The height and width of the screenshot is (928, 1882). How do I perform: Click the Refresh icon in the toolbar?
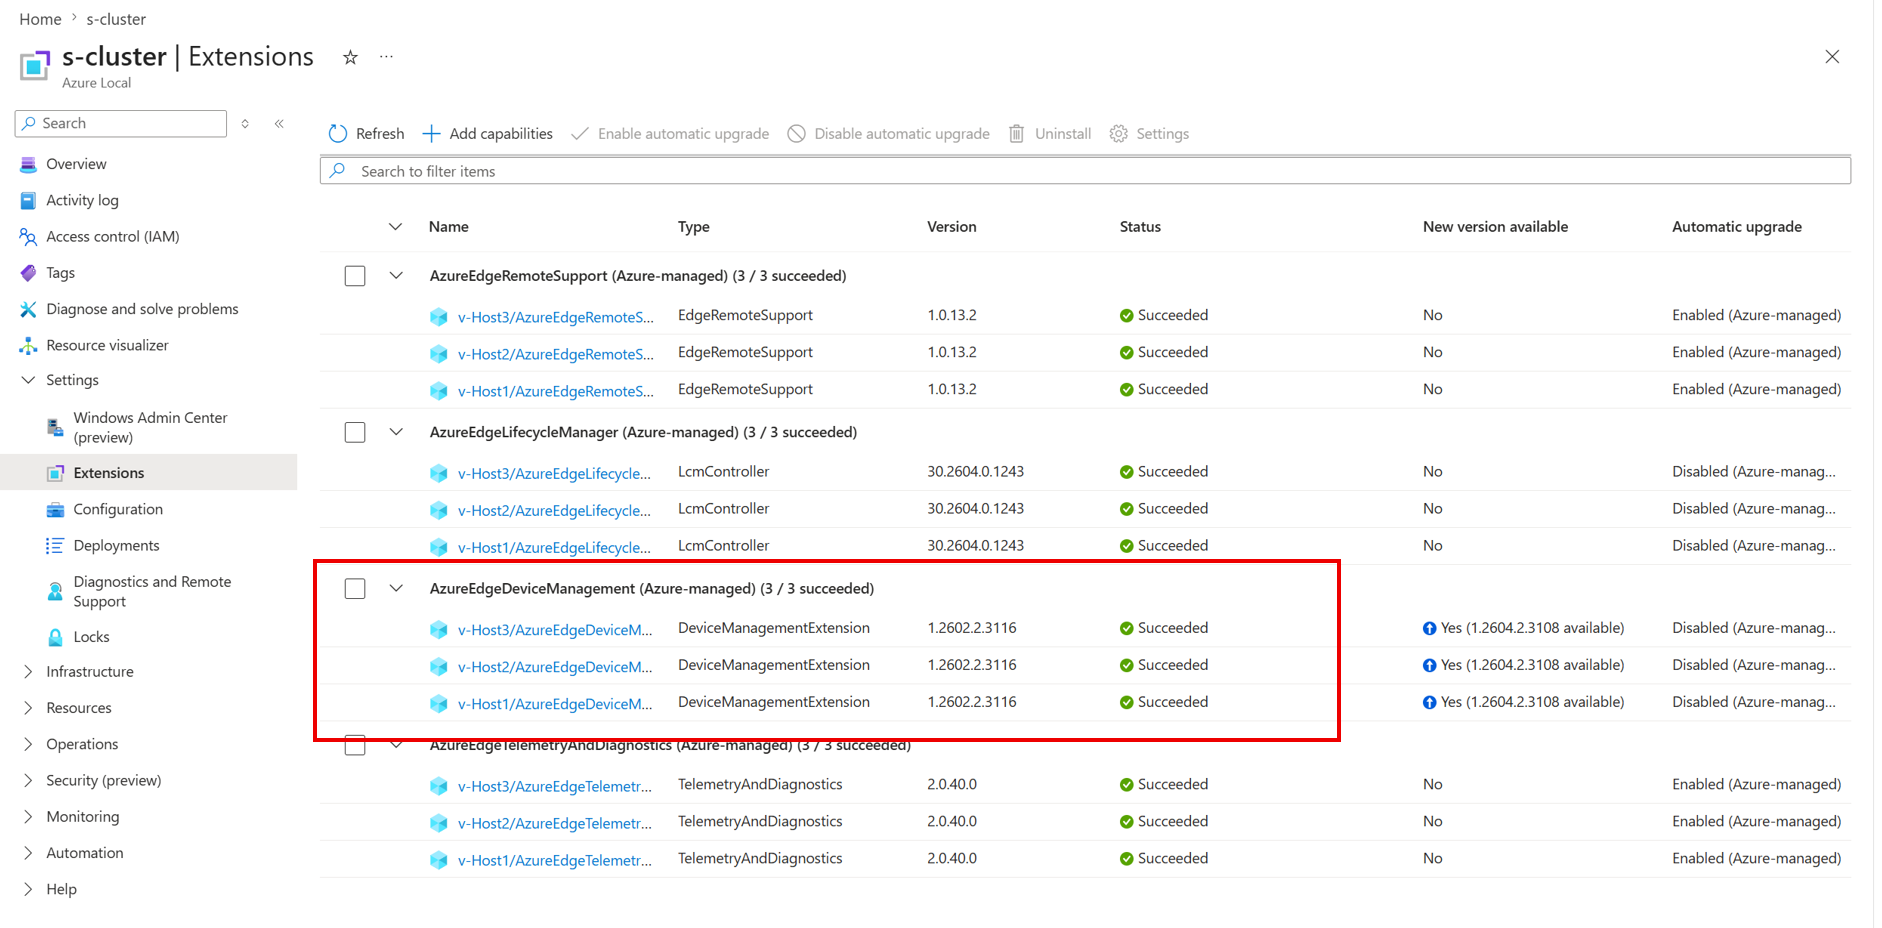[x=338, y=134]
